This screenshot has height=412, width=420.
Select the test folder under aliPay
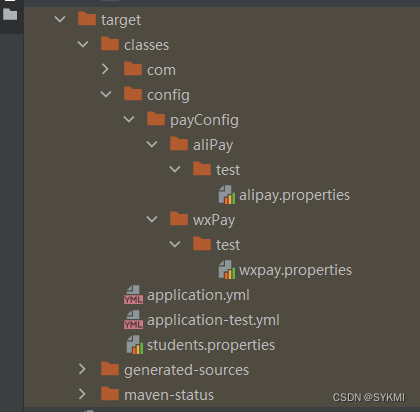pos(228,170)
